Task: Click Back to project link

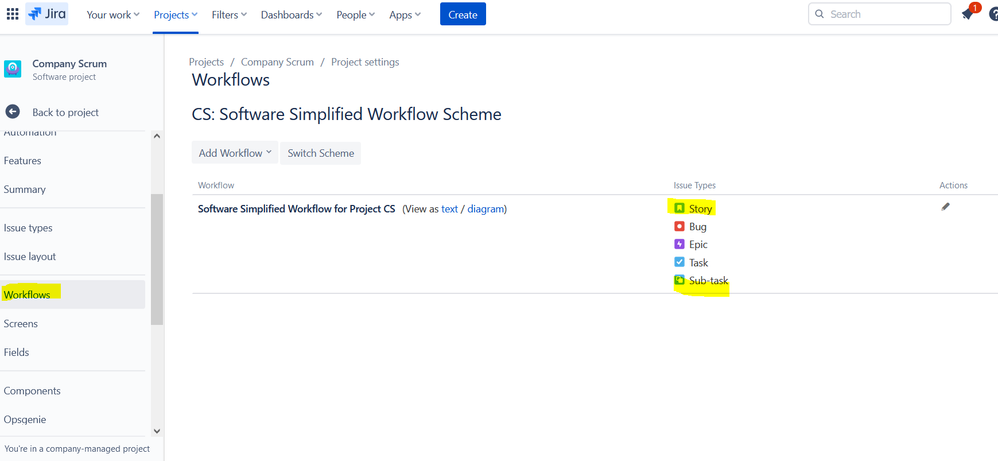Action: (x=66, y=112)
